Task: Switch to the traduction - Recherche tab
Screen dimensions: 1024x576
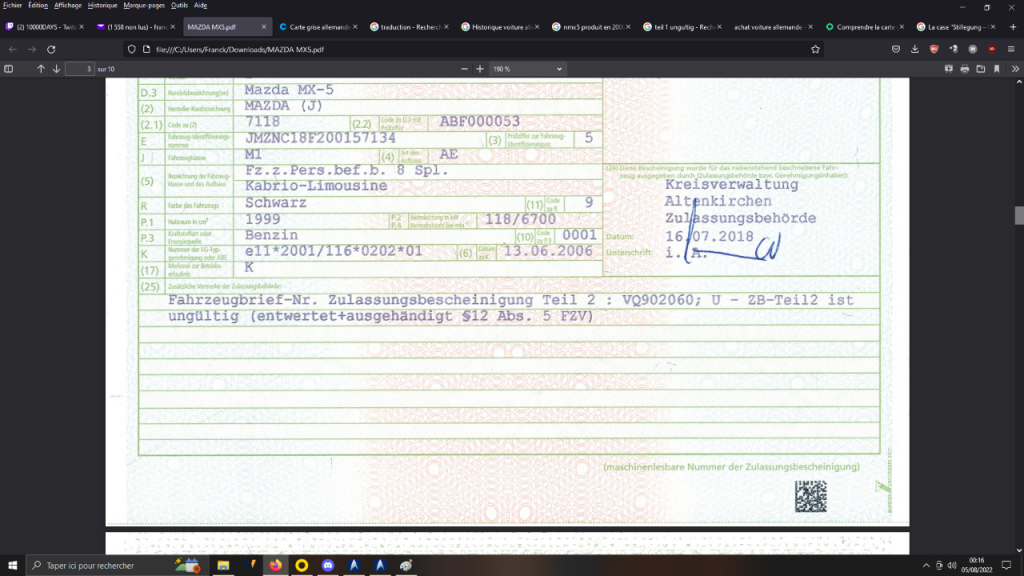Action: (x=409, y=27)
